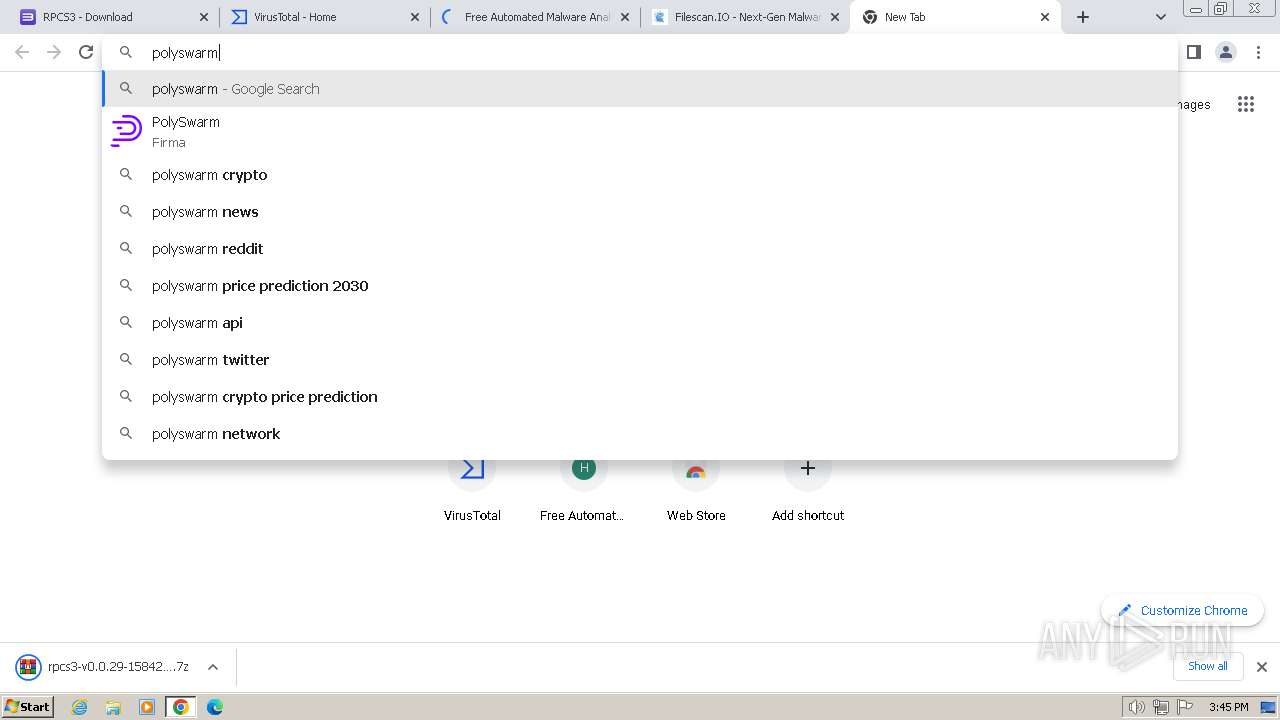
Task: Pick the polyswarm api suggestion
Action: click(x=640, y=323)
